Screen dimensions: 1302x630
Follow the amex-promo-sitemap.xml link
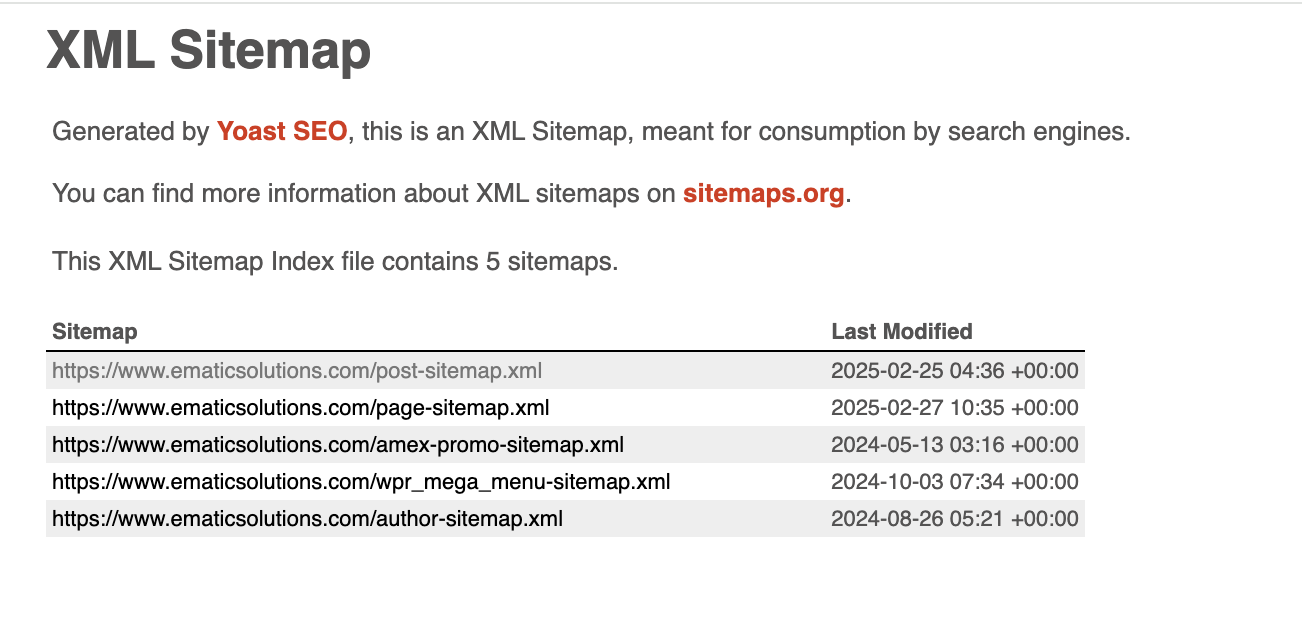[x=338, y=445]
